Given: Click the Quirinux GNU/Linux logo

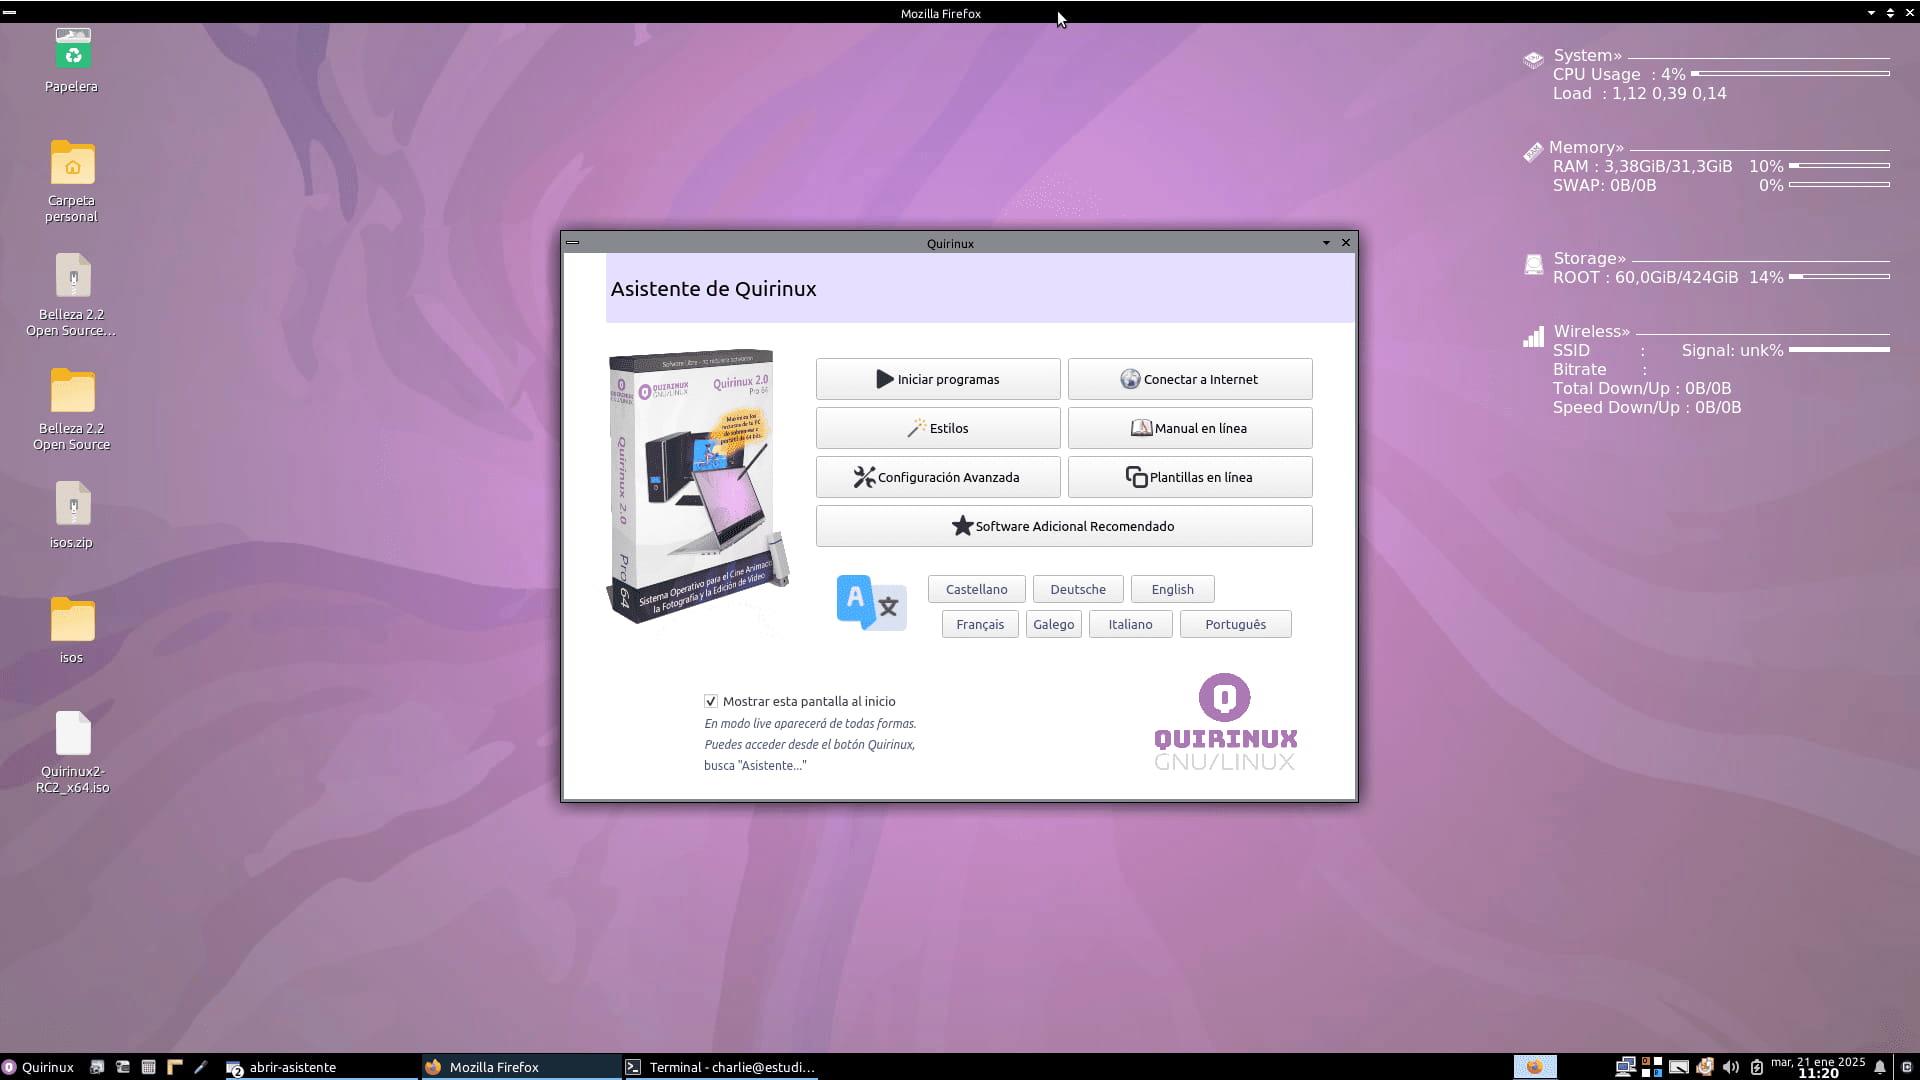Looking at the screenshot, I should click(1225, 721).
